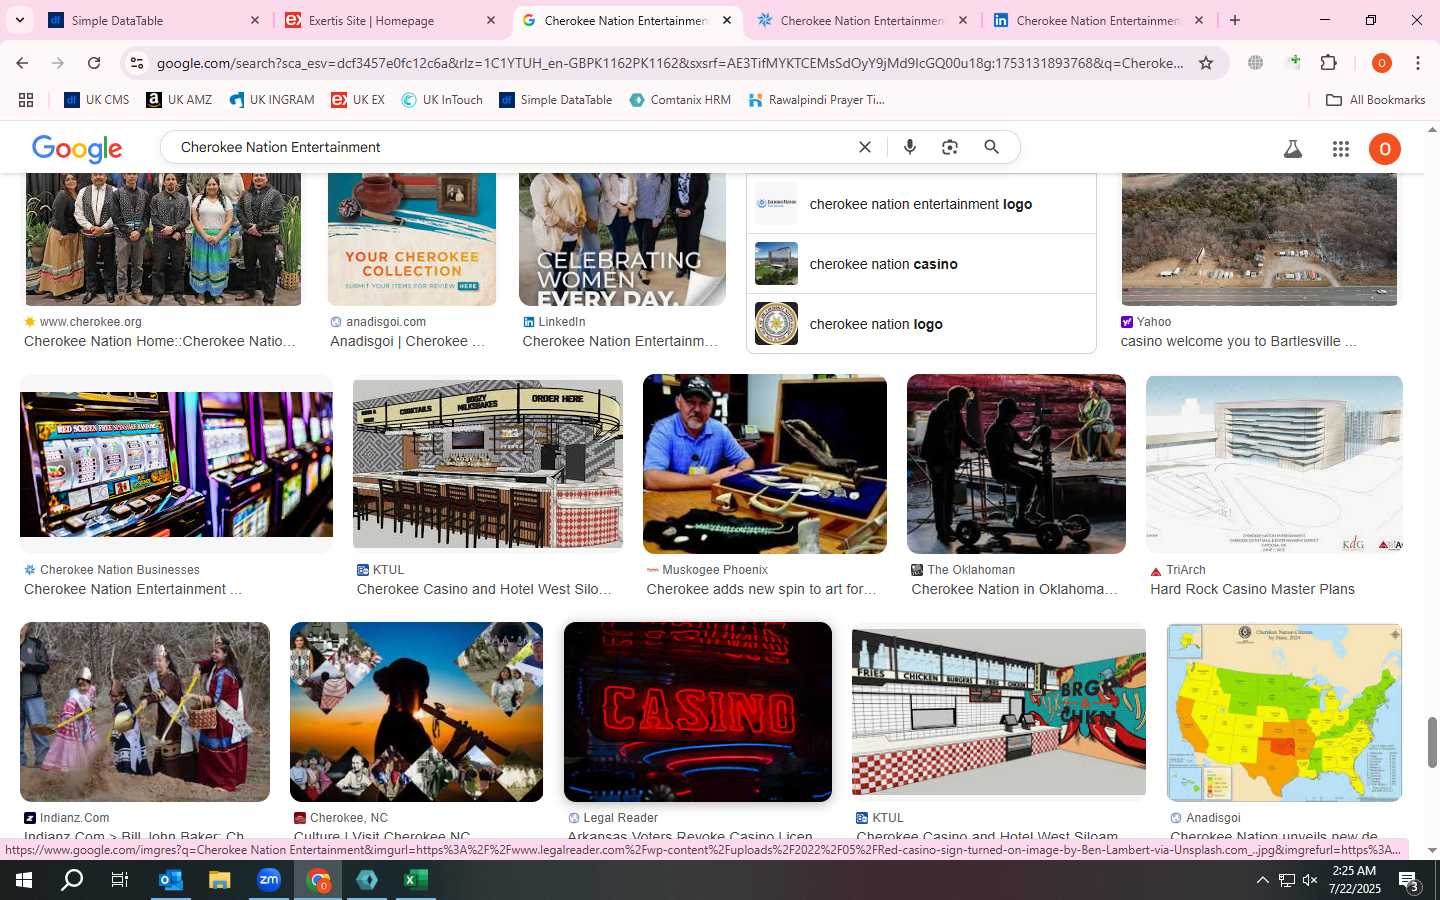This screenshot has width=1440, height=900.
Task: Click the browser back arrow
Action: click(x=22, y=63)
